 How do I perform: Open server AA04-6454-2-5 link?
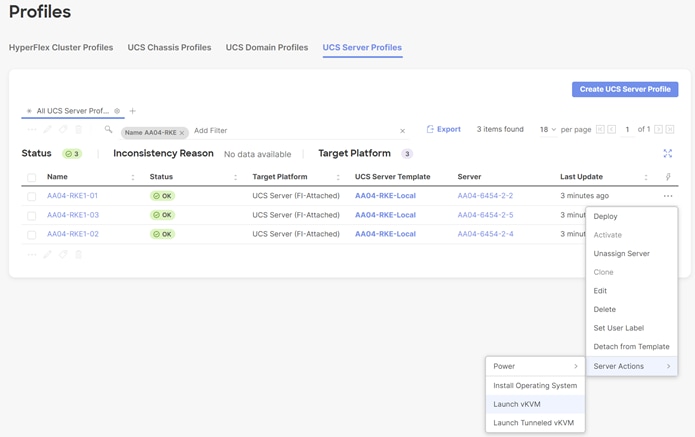pos(485,215)
